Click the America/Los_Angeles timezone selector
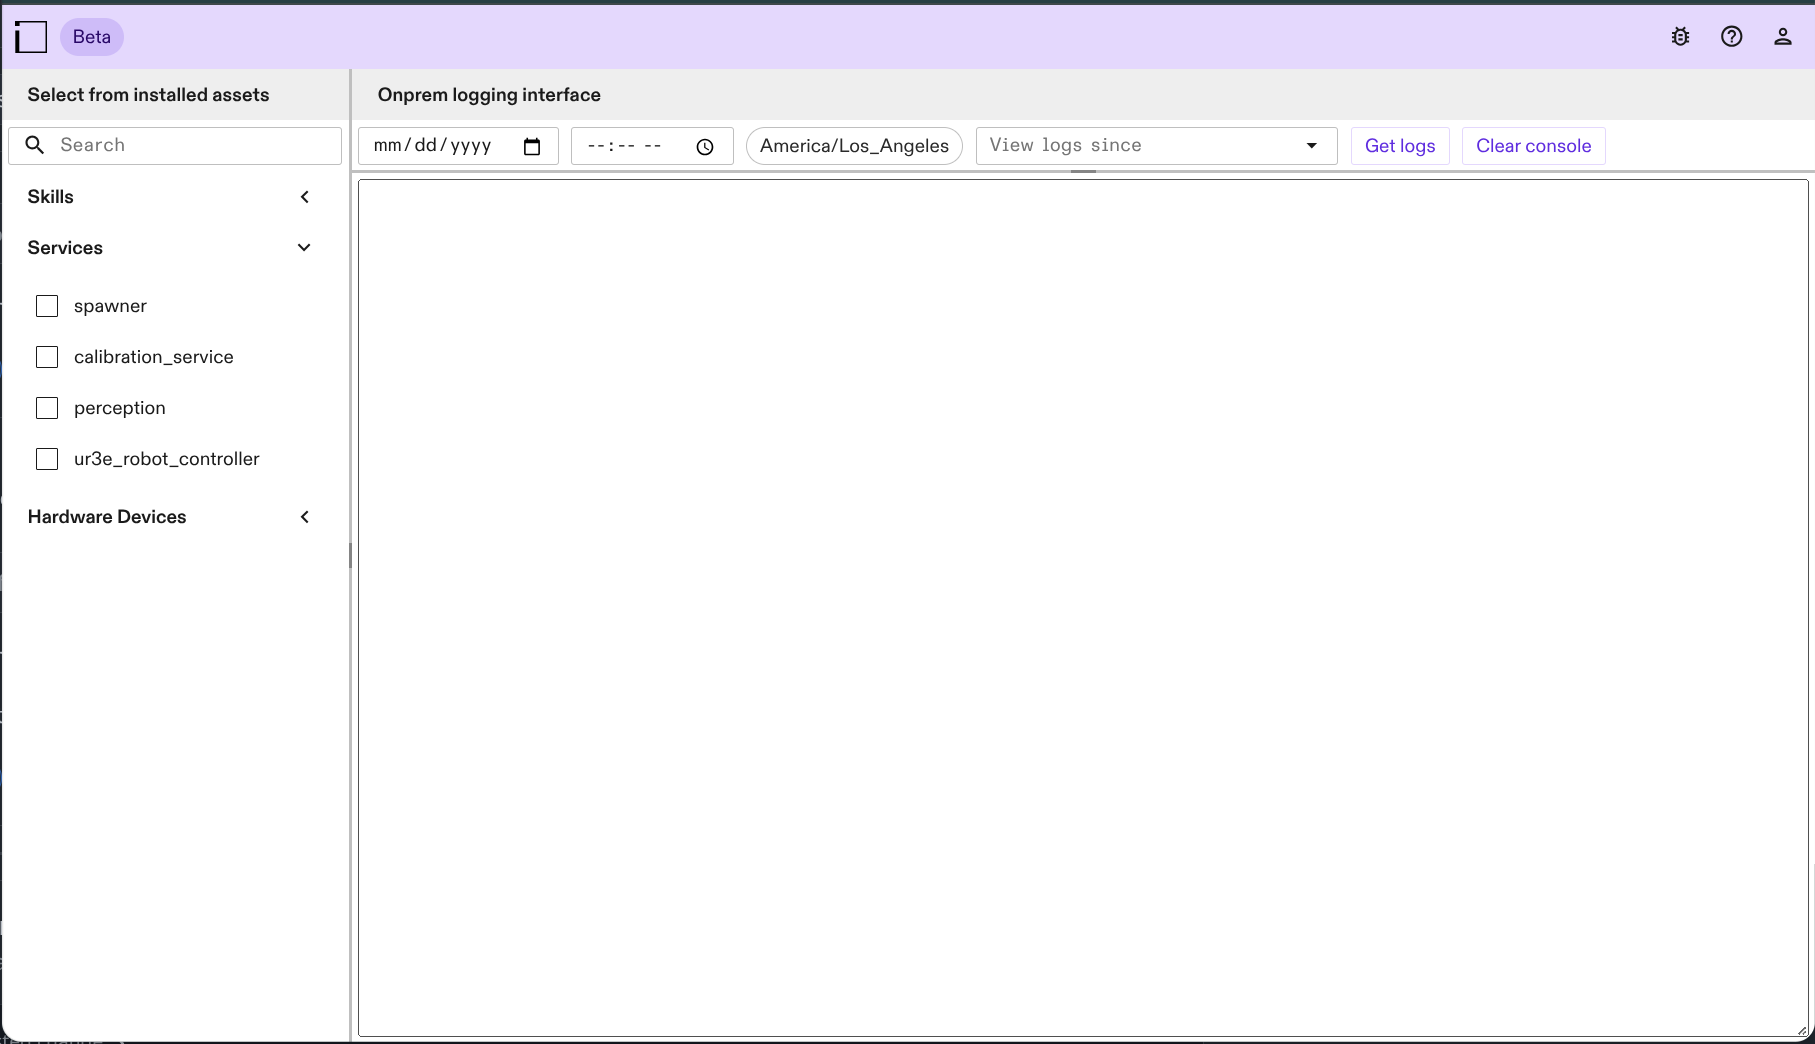Image resolution: width=1815 pixels, height=1044 pixels. point(854,146)
